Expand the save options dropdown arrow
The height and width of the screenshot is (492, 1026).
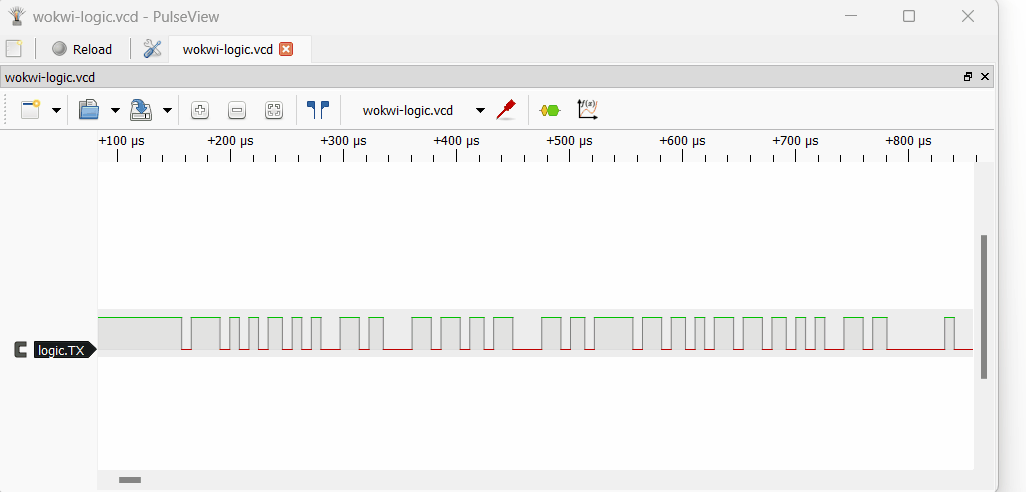[x=168, y=111]
